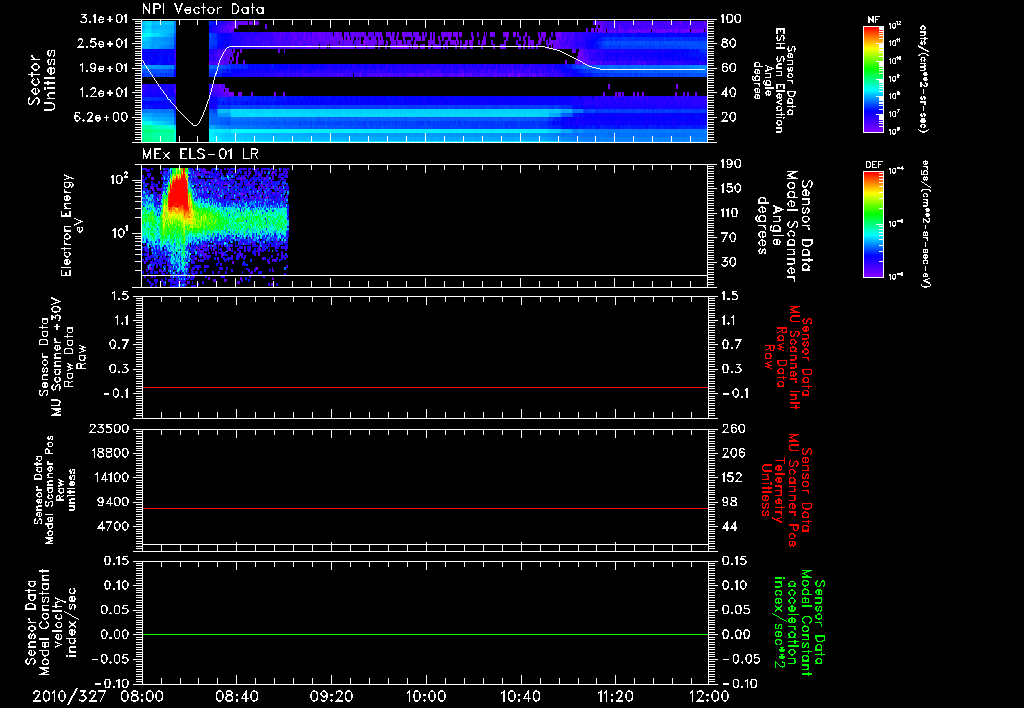Screen dimensions: 1024x708
Task: Click the cnts/(cm**2-sr-sec) color bar unit label
Action: (x=923, y=78)
